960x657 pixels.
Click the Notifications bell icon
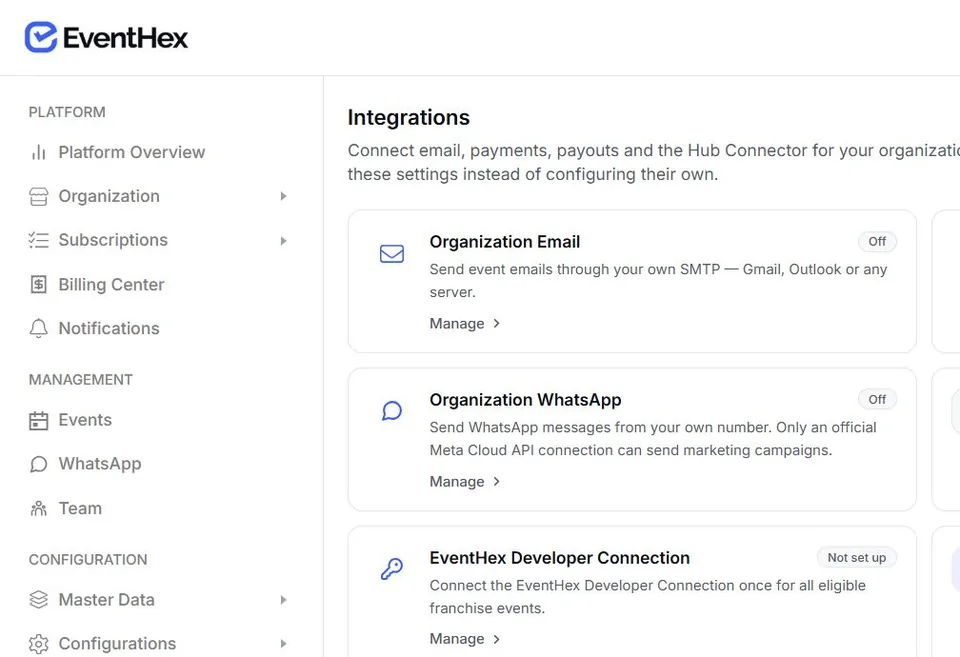pos(39,329)
